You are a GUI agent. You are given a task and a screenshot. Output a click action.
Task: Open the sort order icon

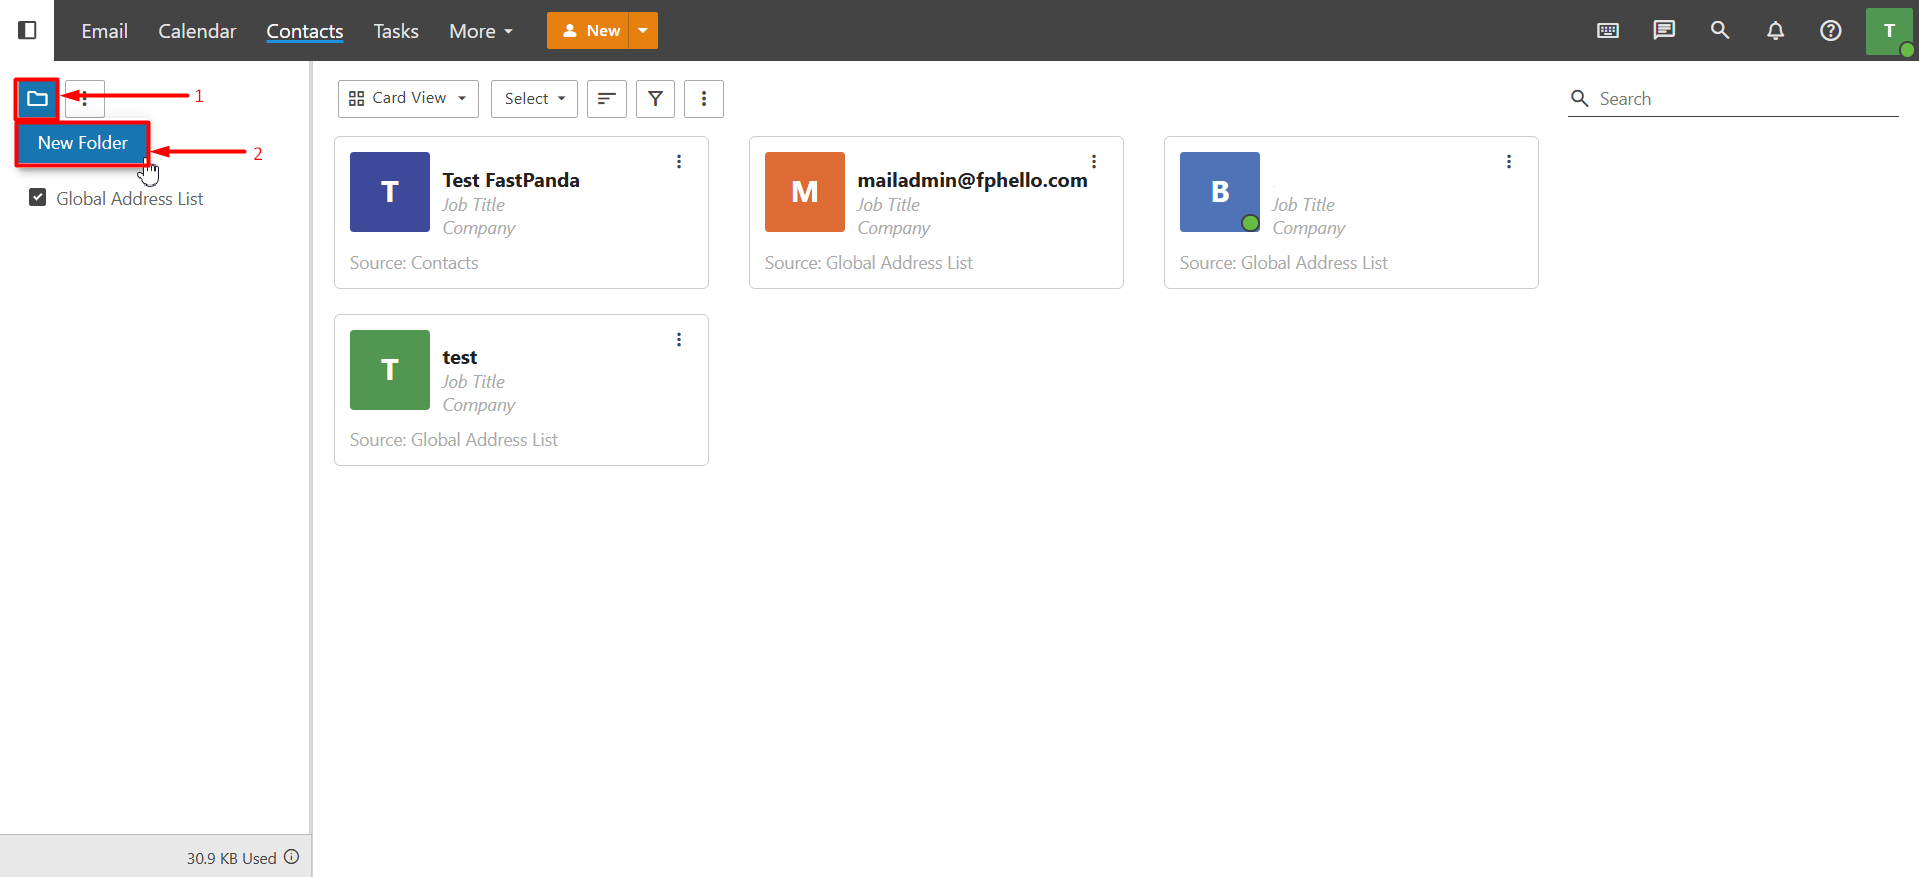(x=606, y=98)
